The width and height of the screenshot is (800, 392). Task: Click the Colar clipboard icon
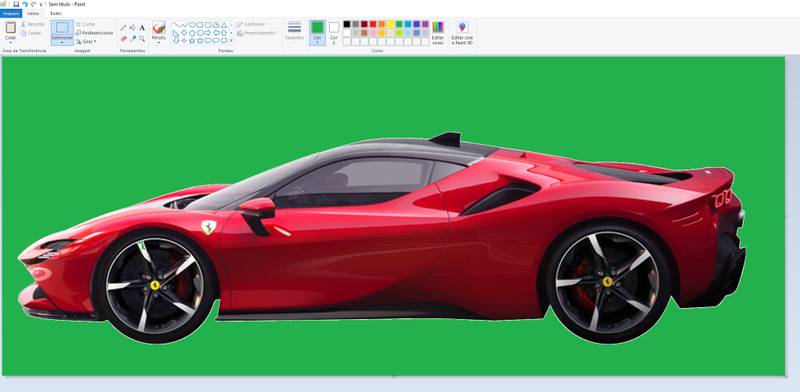coord(10,28)
